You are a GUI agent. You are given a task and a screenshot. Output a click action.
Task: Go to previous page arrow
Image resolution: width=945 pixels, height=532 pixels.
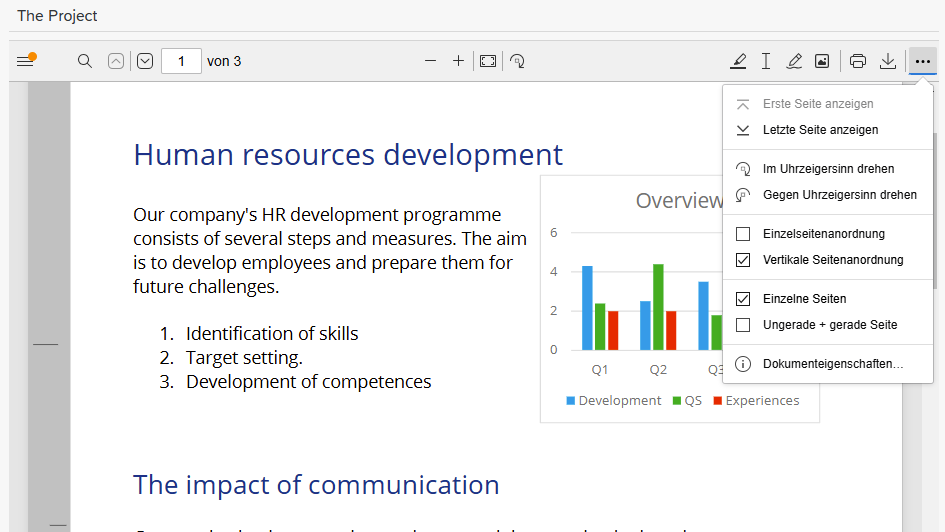pyautogui.click(x=116, y=61)
